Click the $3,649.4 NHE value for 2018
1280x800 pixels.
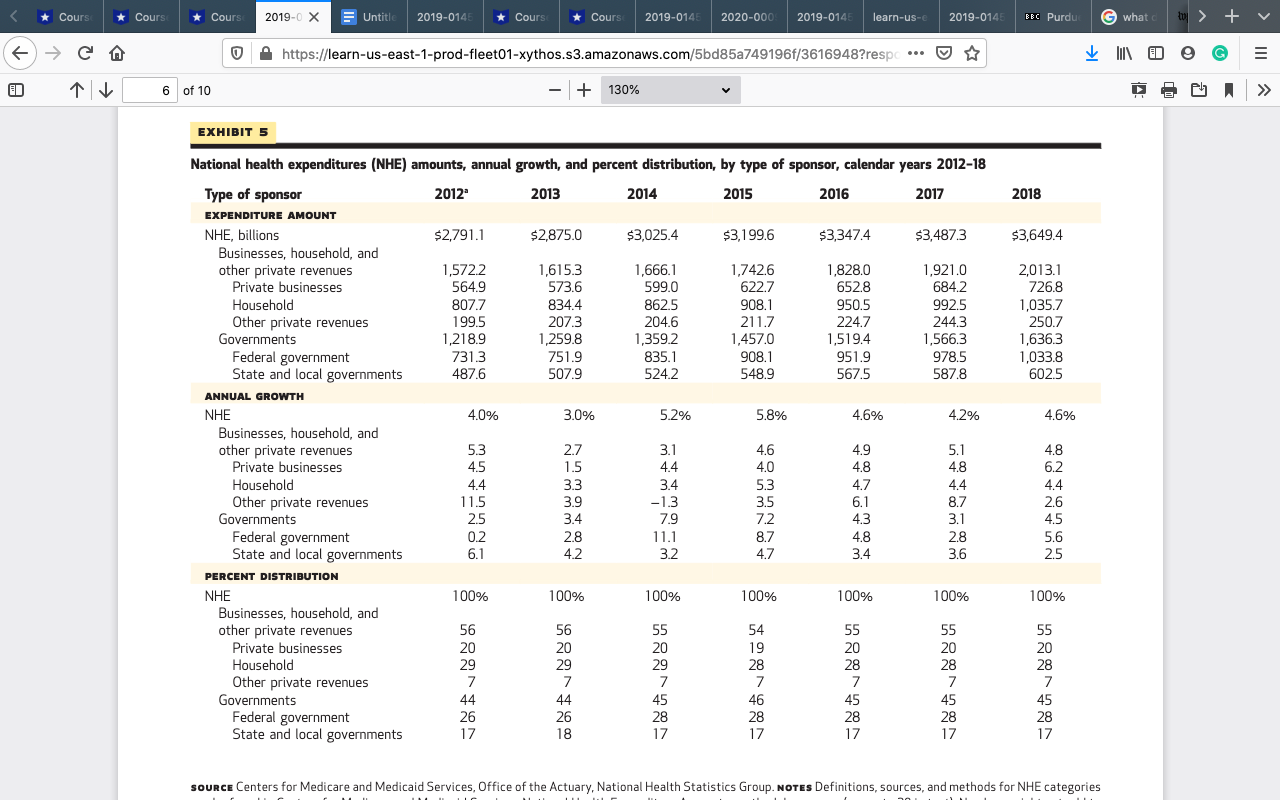[1037, 235]
